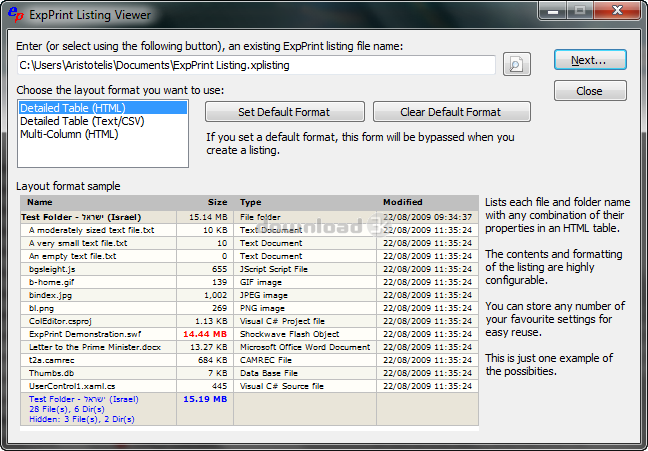Click 'ExpPrint Demonstration.swf' file name
This screenshot has height=451, width=648.
click(85, 334)
